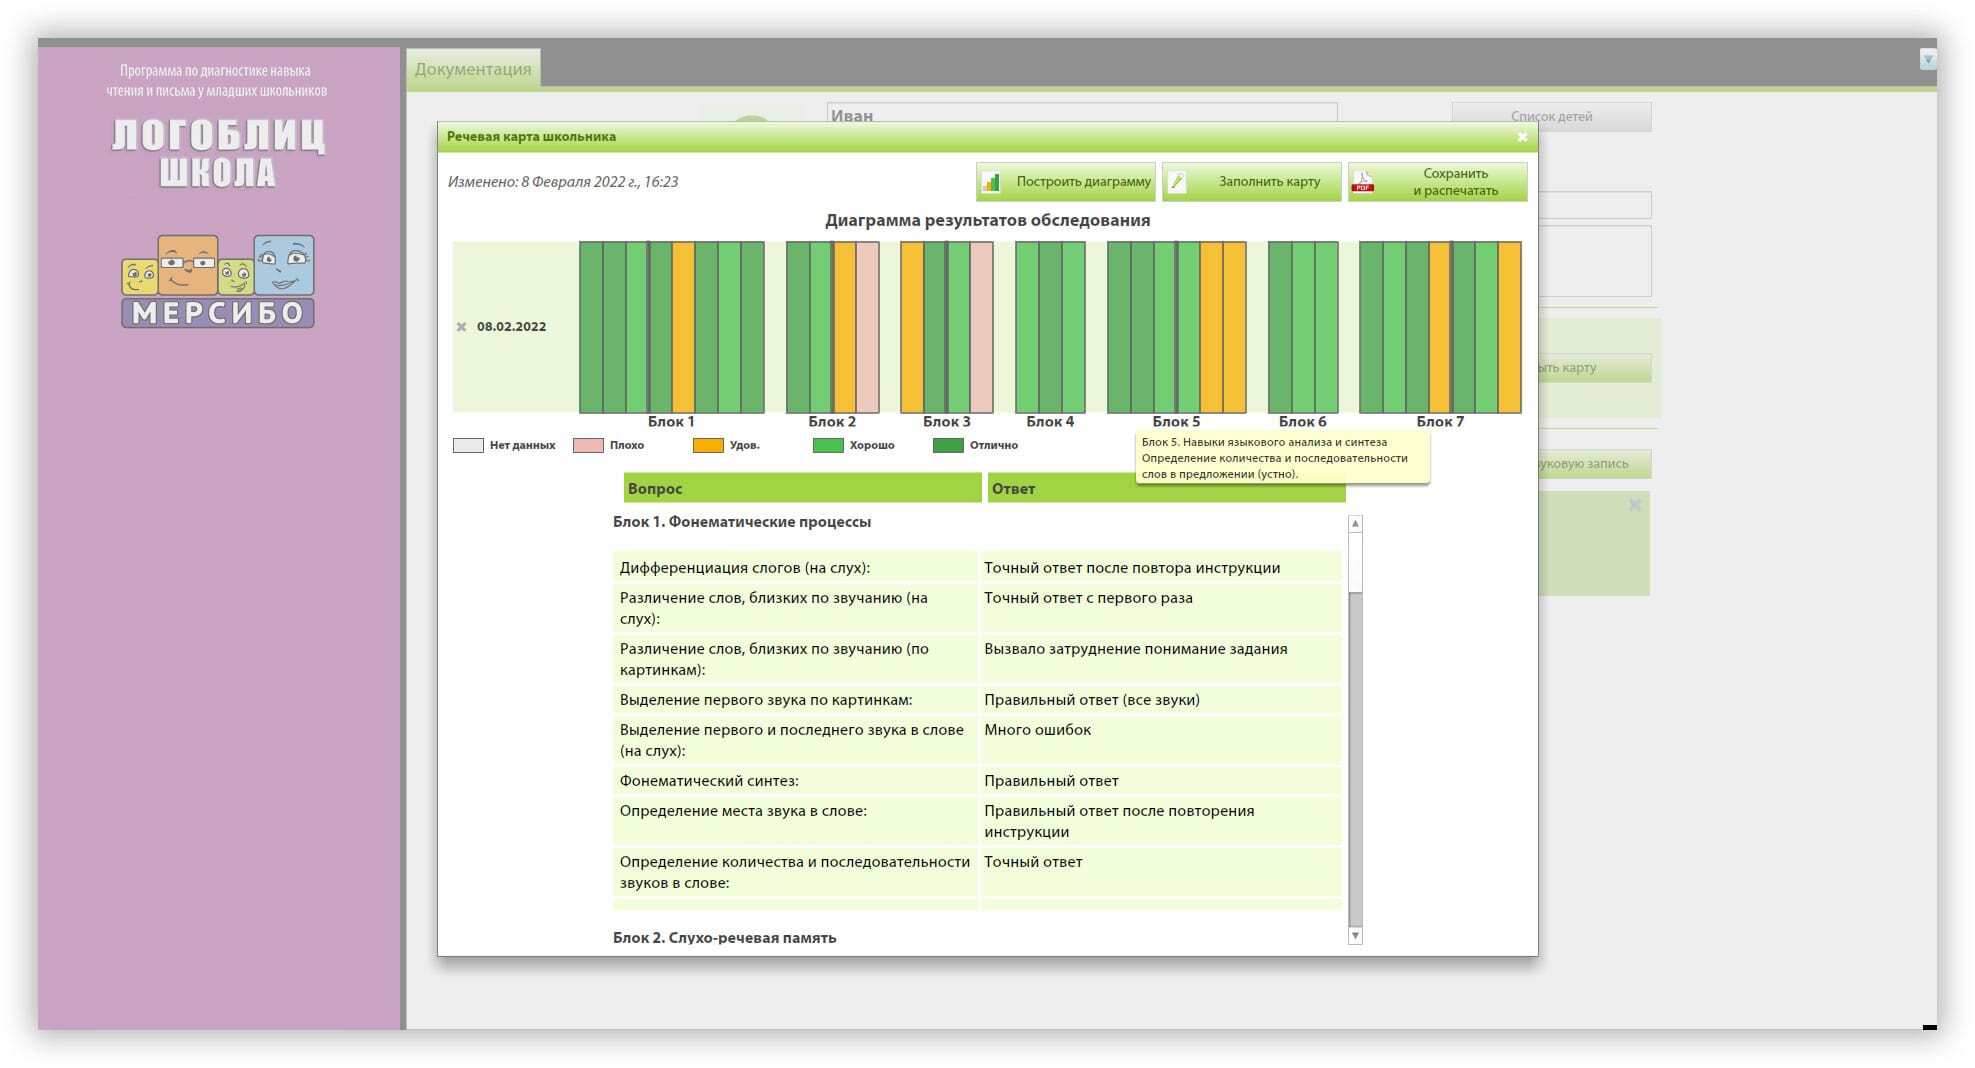The width and height of the screenshot is (1975, 1068).
Task: Close the Речевая карта школьника dialog
Action: click(1521, 137)
